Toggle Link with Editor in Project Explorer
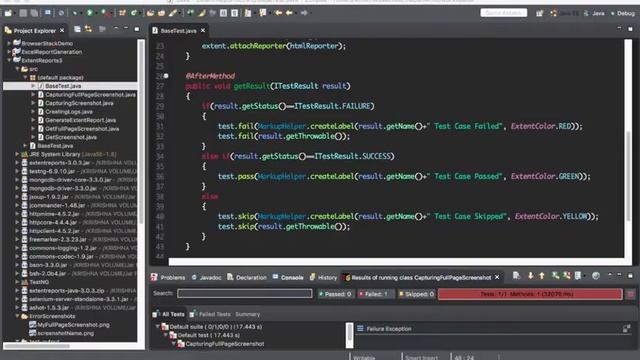The image size is (640, 360). click(x=88, y=29)
